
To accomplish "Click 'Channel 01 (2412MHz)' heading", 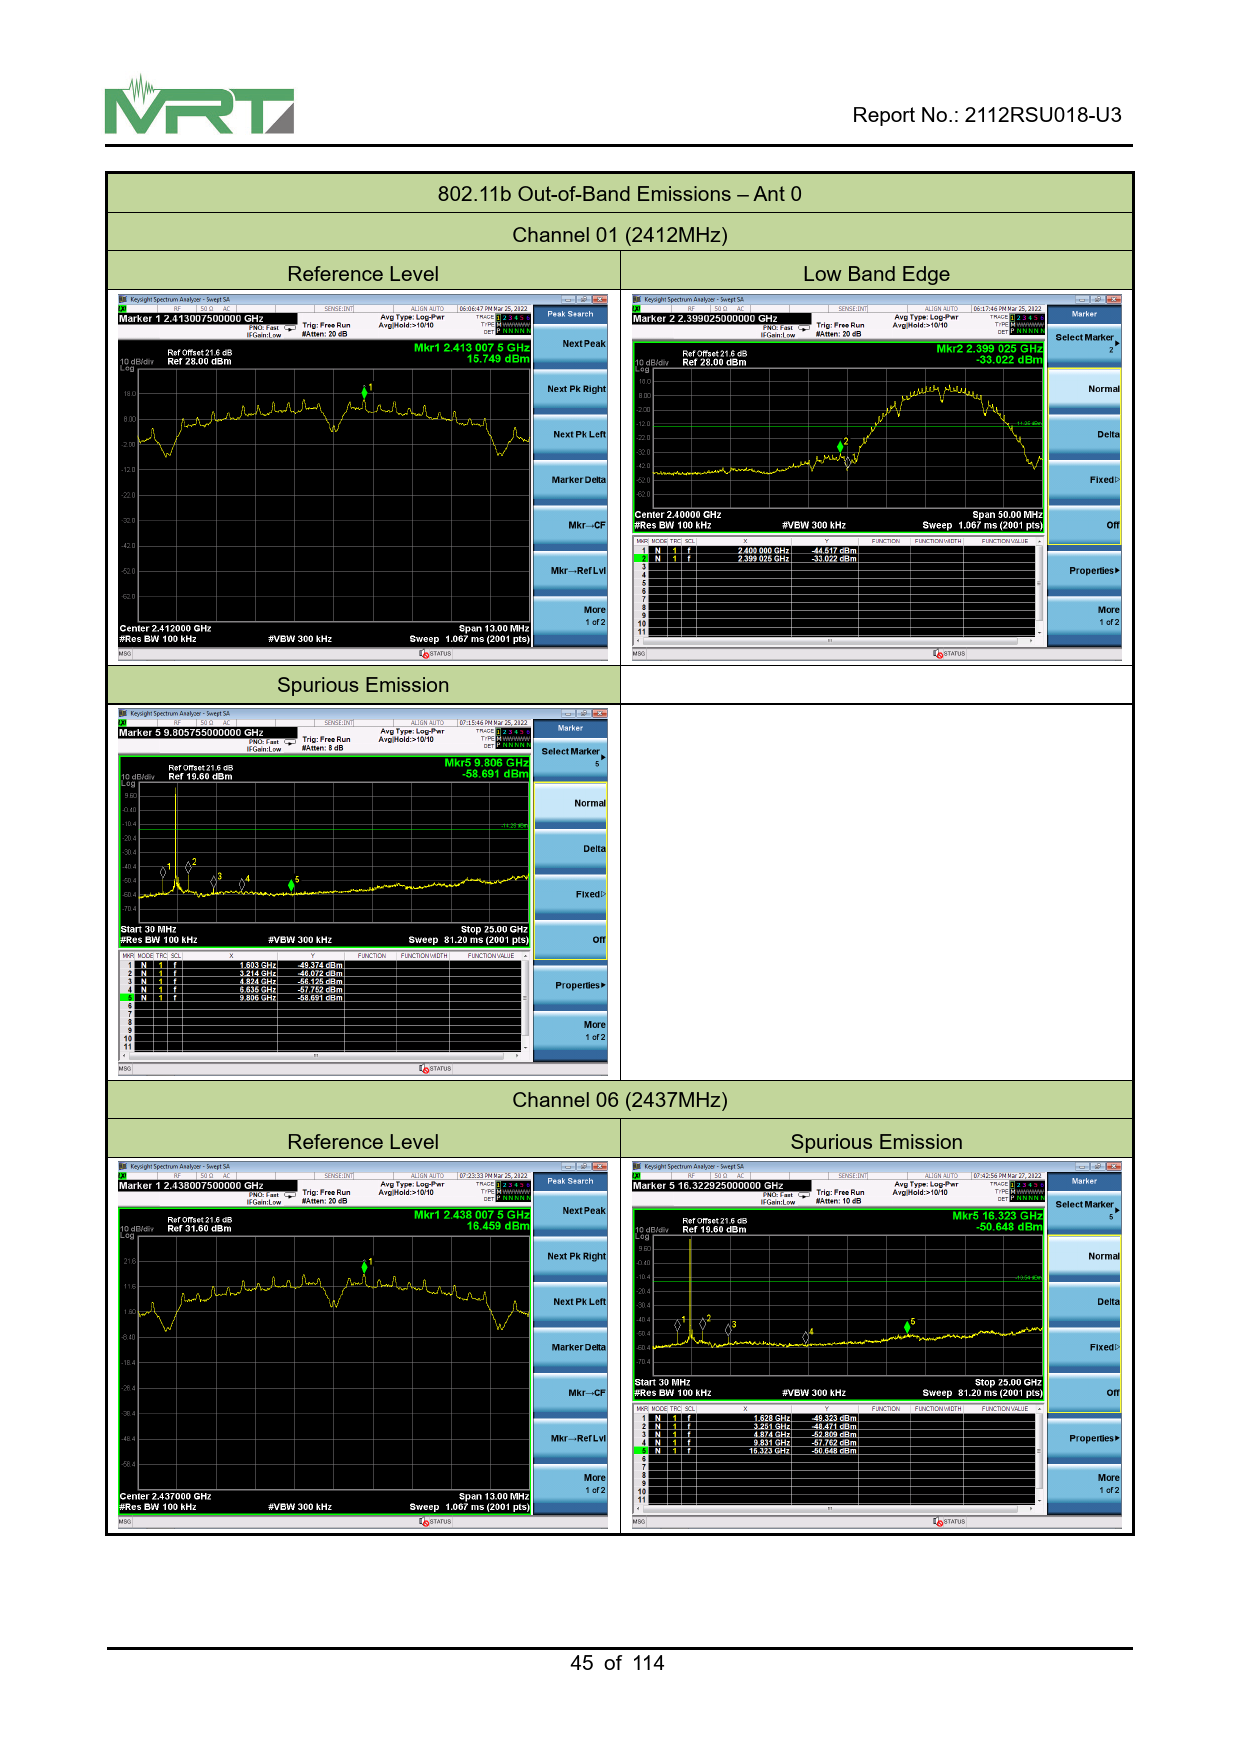I will 620,235.
